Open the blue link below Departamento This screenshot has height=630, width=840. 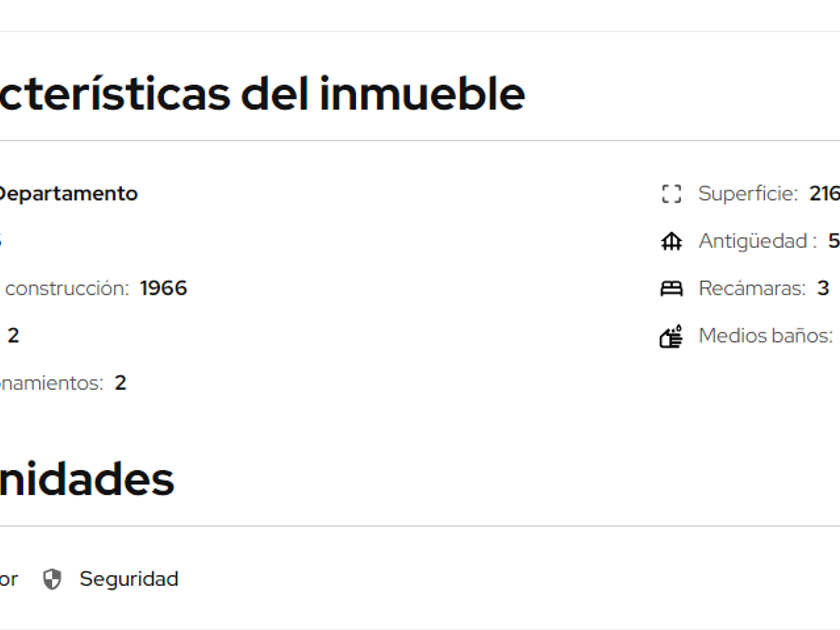pyautogui.click(x=1, y=241)
